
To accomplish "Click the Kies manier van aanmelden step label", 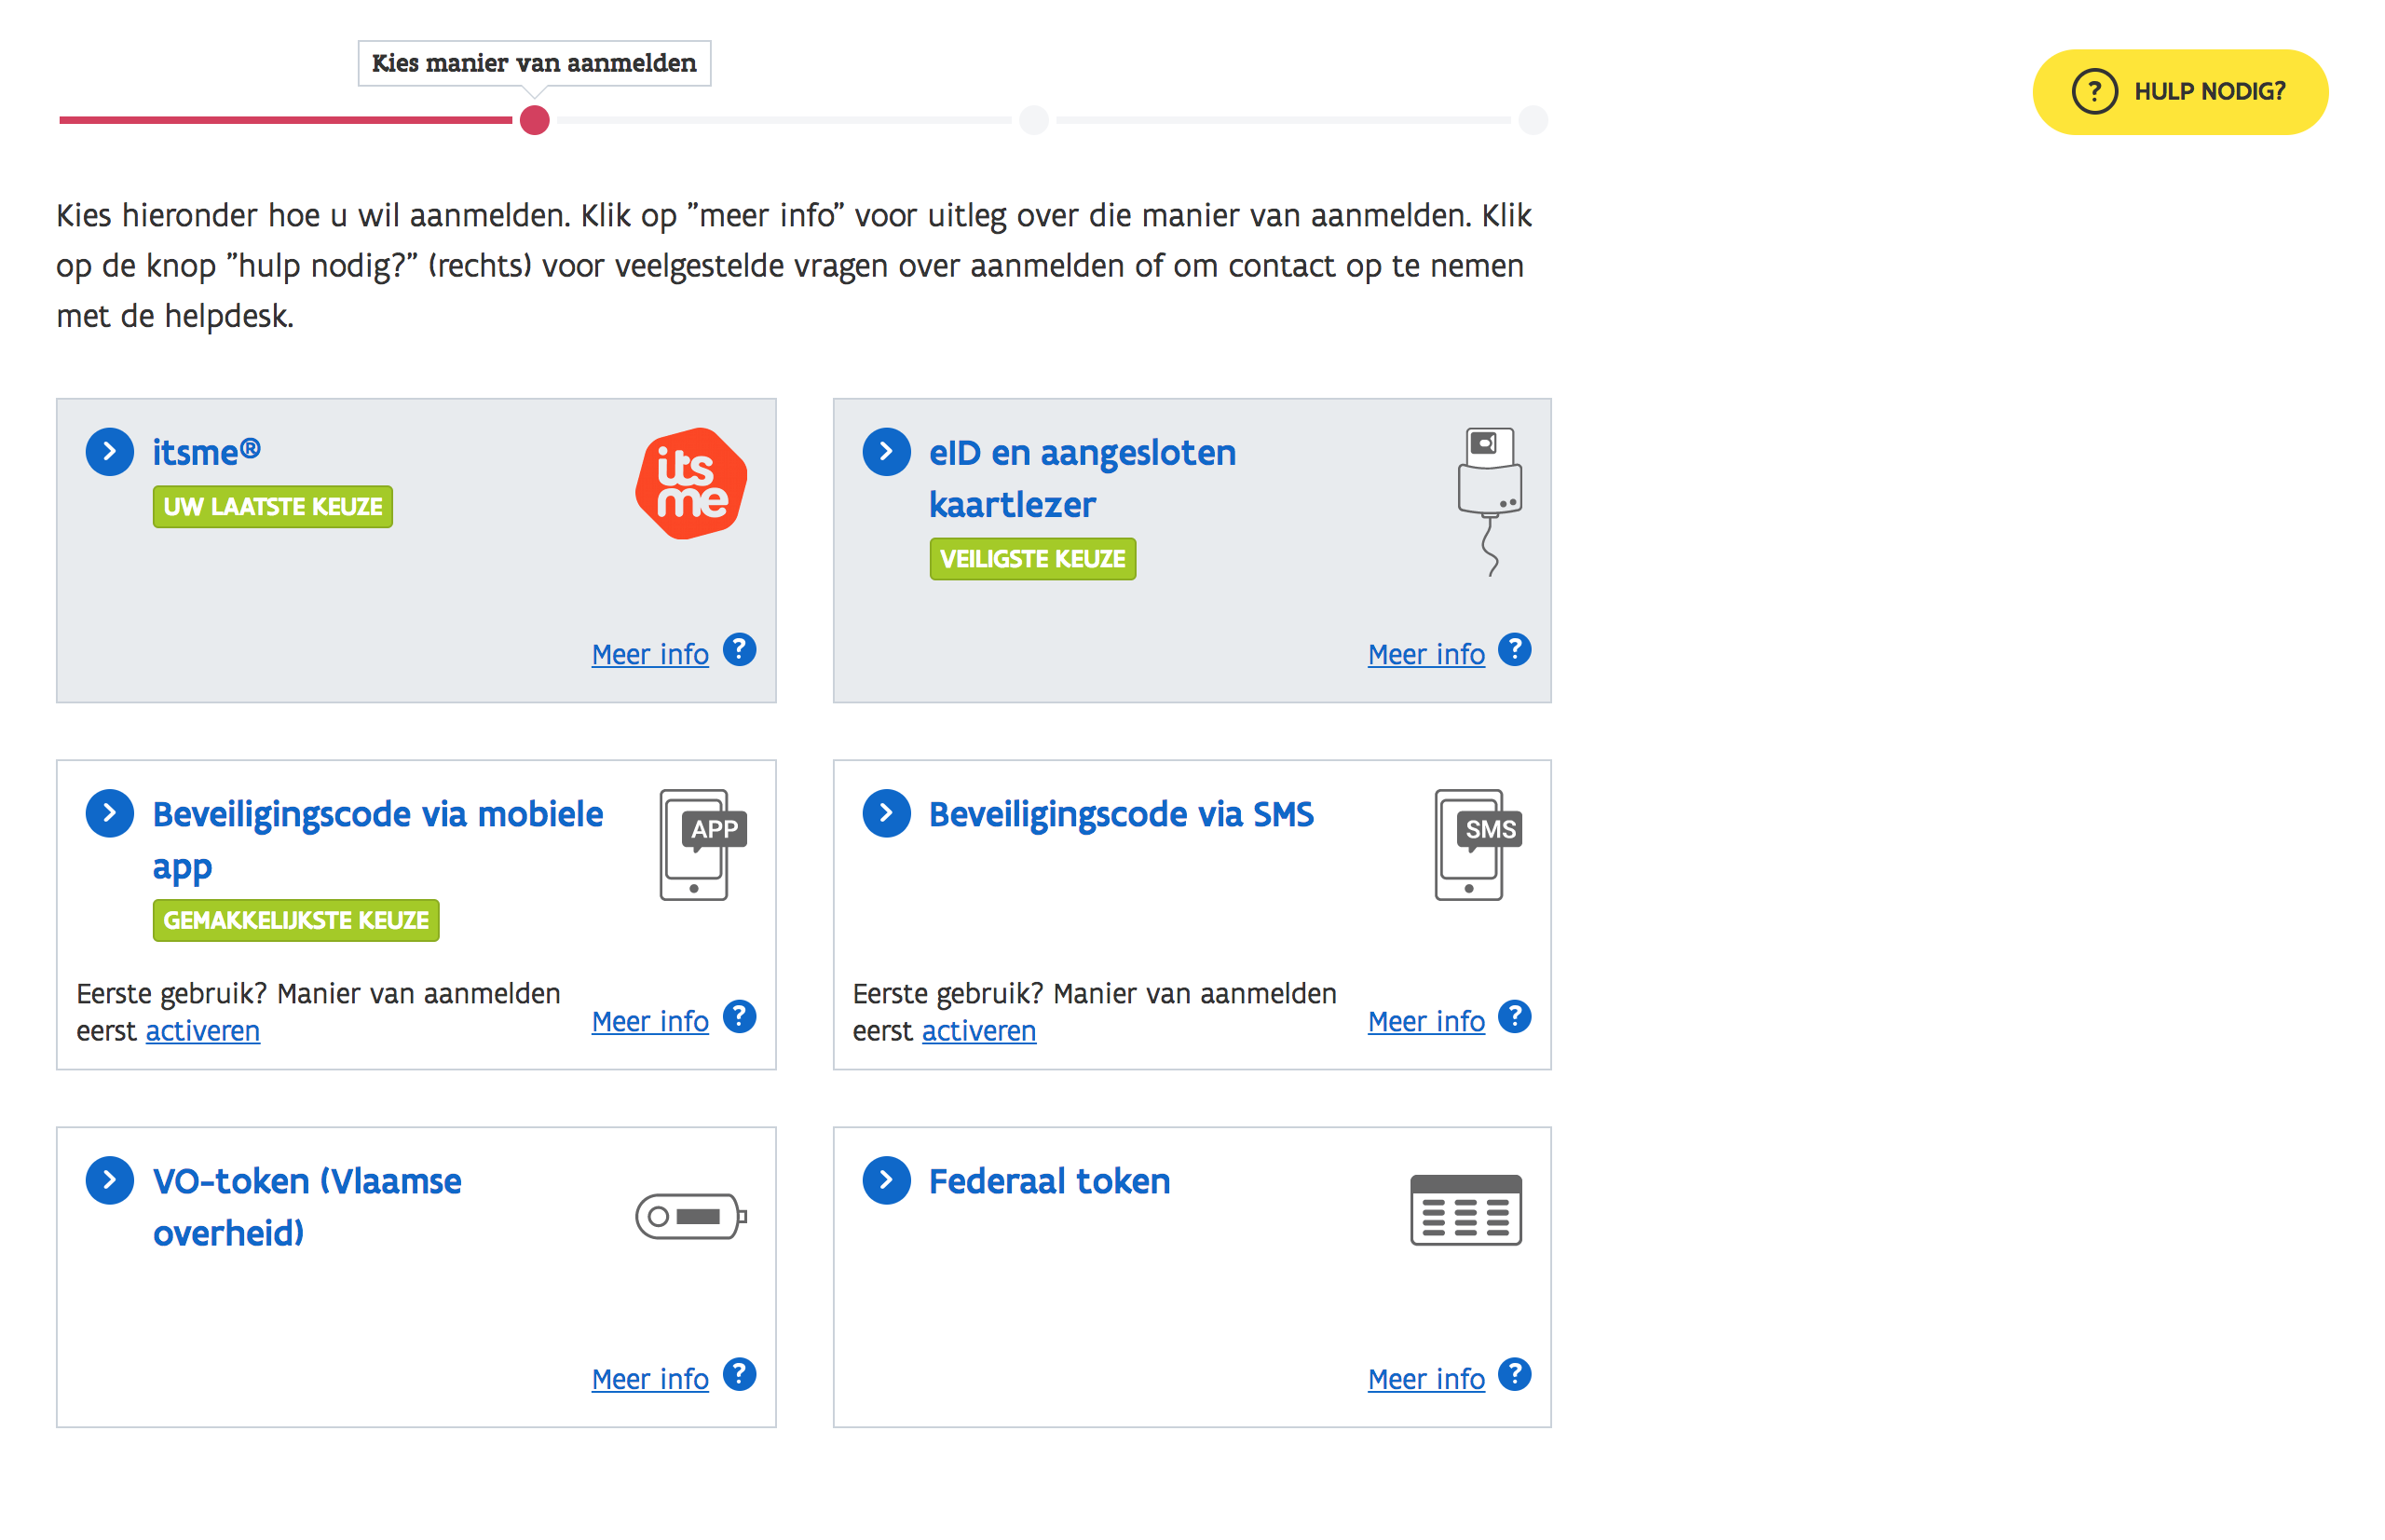I will coord(534,63).
